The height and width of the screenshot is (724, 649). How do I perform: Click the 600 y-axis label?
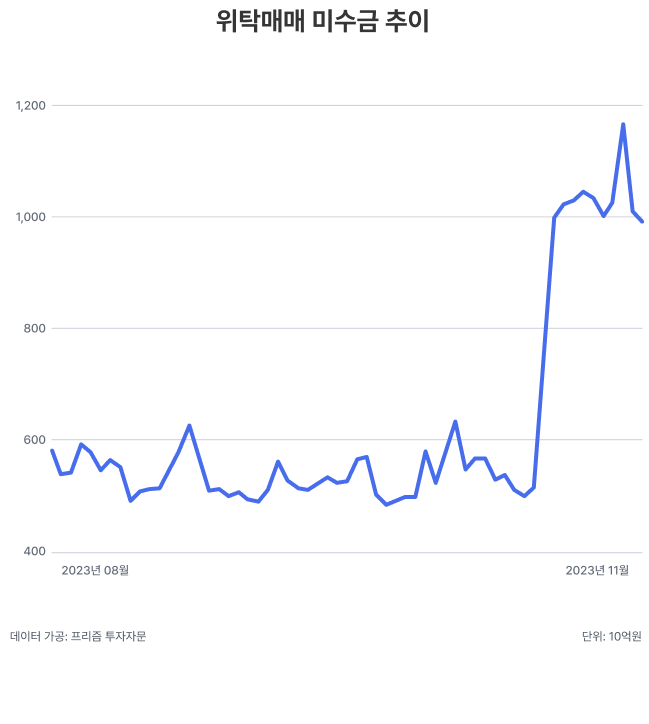pyautogui.click(x=35, y=440)
